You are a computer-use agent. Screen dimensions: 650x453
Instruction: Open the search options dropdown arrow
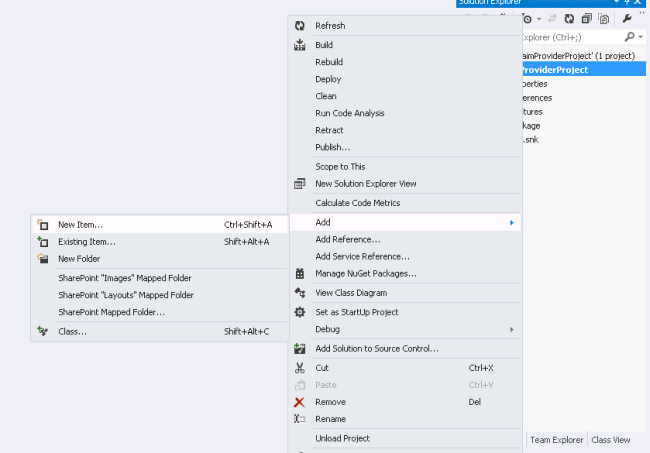pyautogui.click(x=640, y=37)
